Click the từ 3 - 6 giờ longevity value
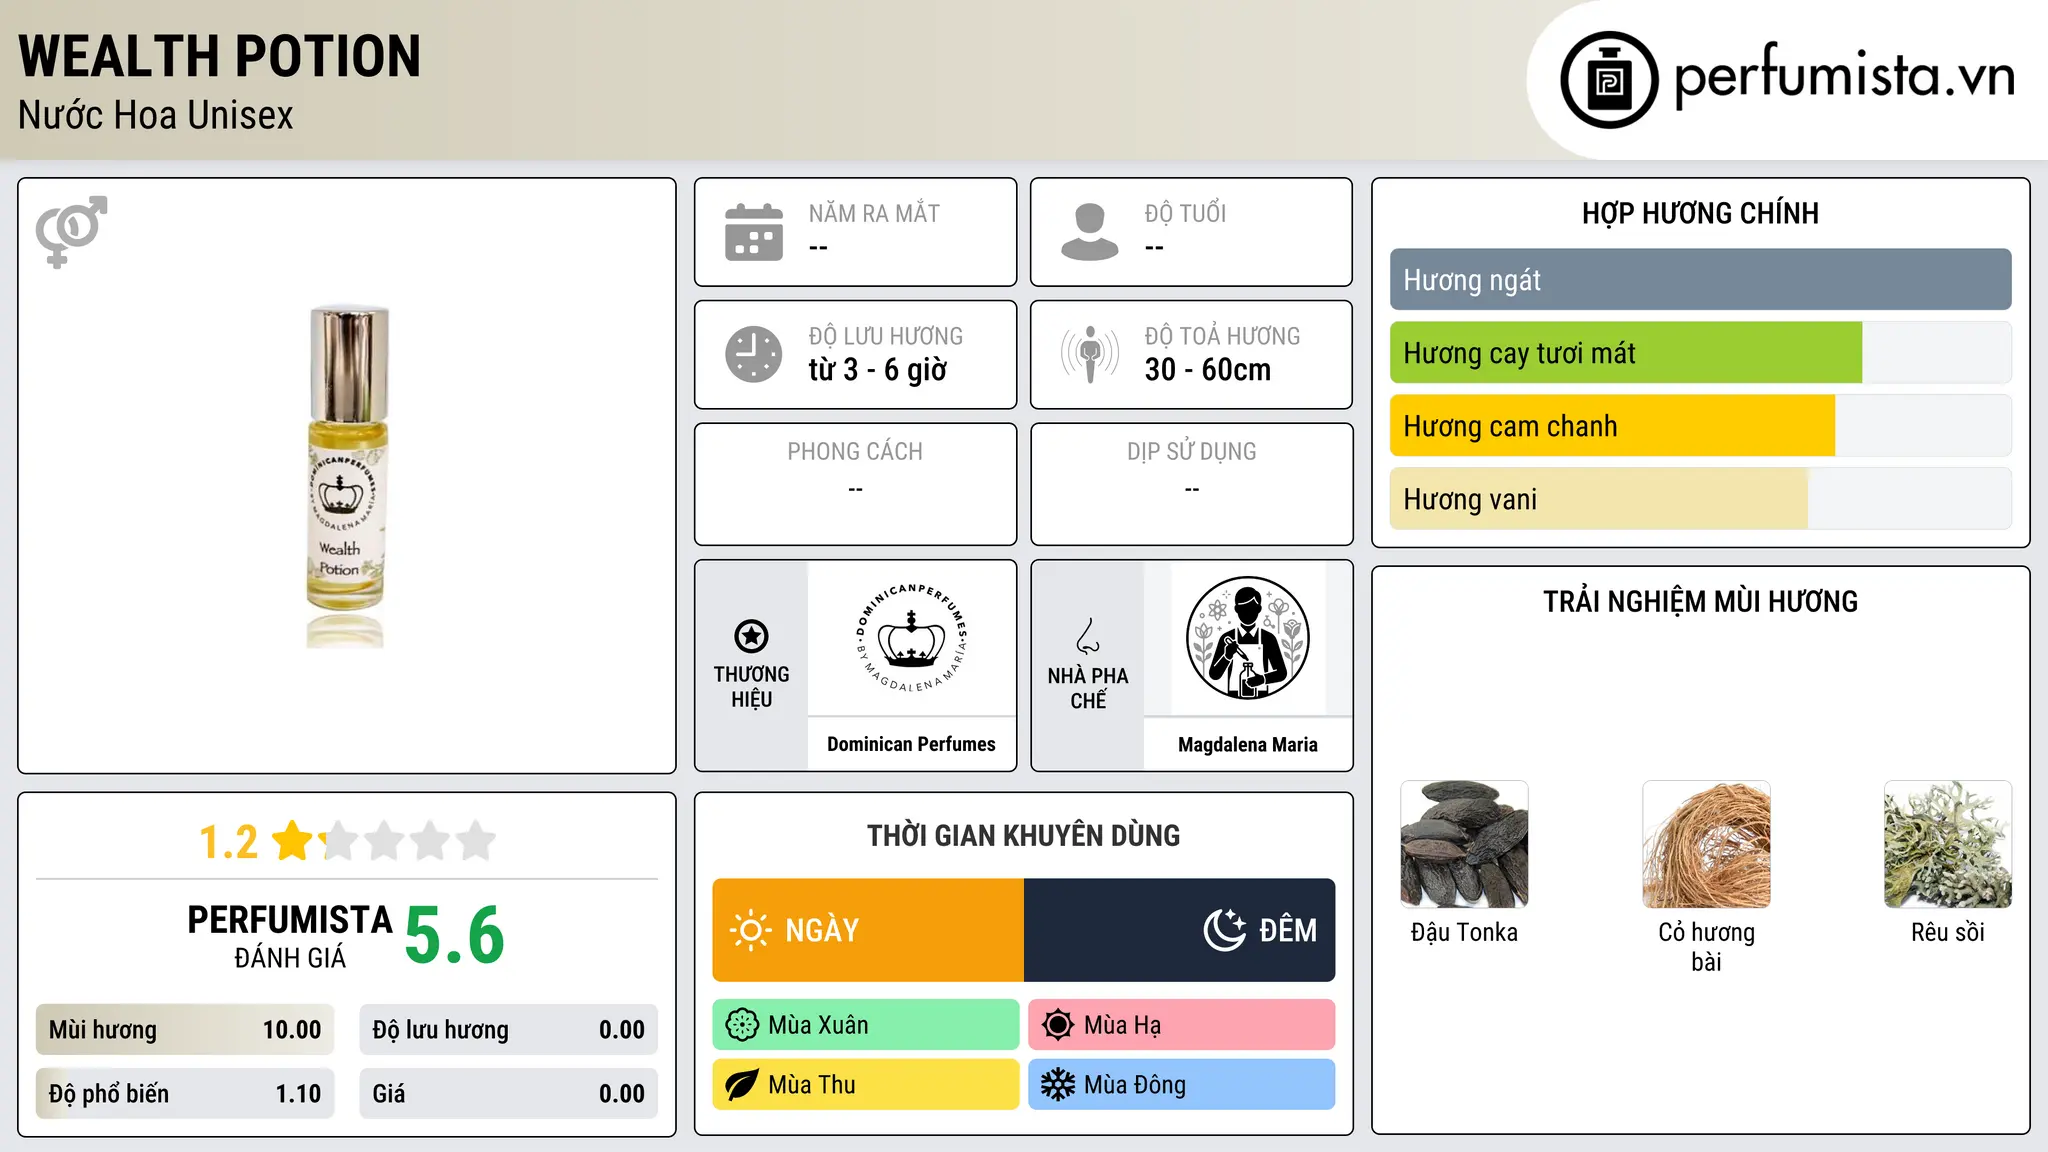 pyautogui.click(x=878, y=370)
